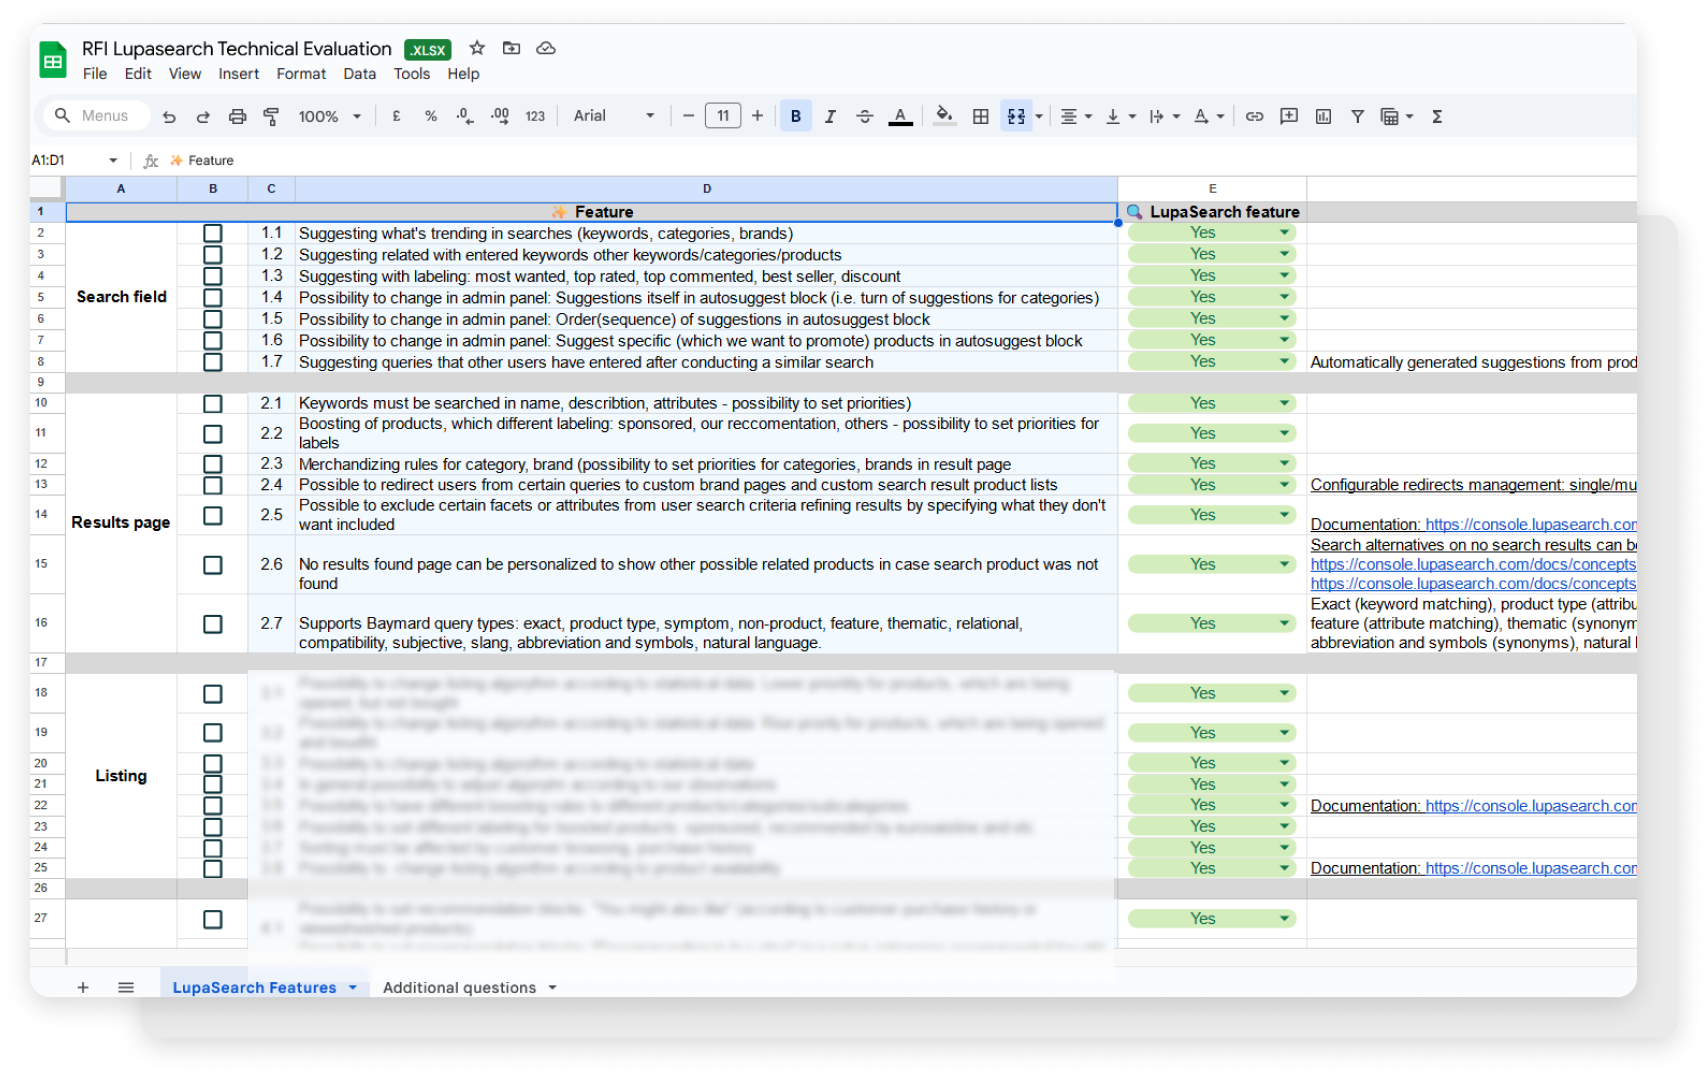Open the fill colour bucket
Image resolution: width=1708 pixels, height=1077 pixels.
(944, 116)
